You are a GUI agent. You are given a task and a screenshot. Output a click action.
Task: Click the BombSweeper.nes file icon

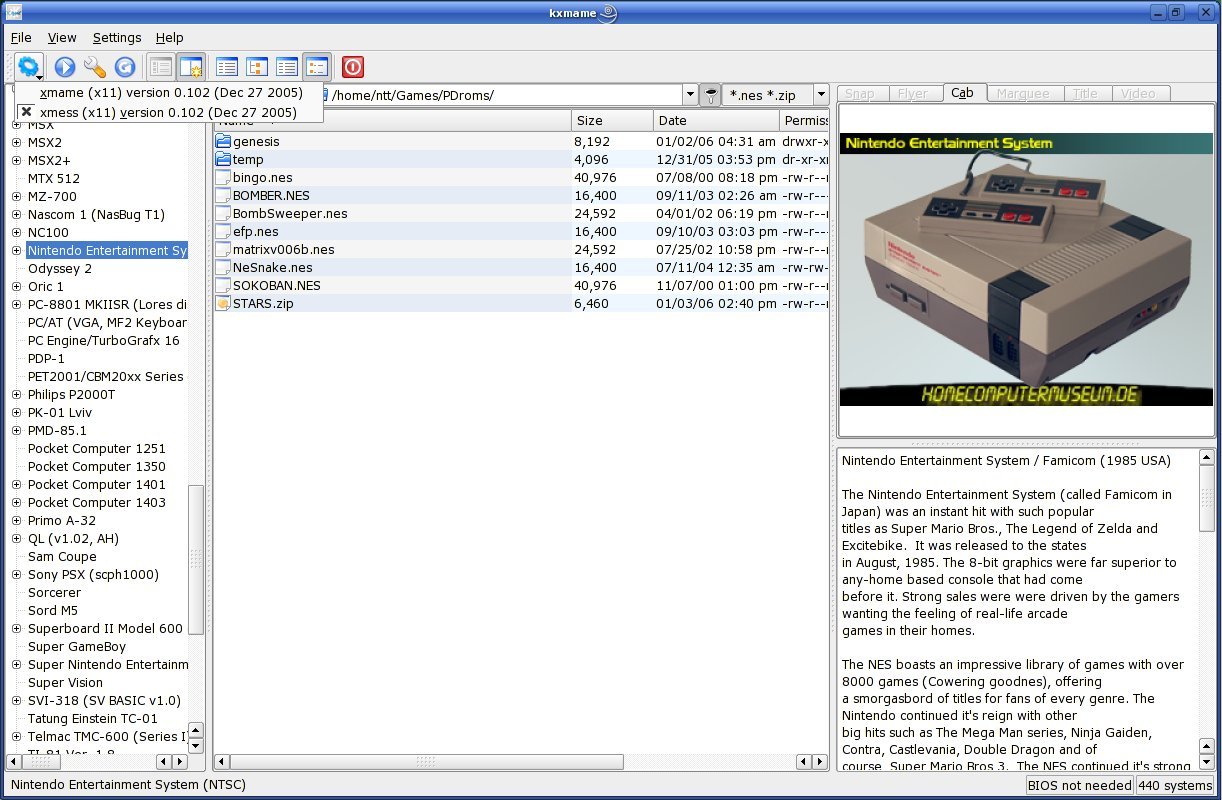point(223,213)
